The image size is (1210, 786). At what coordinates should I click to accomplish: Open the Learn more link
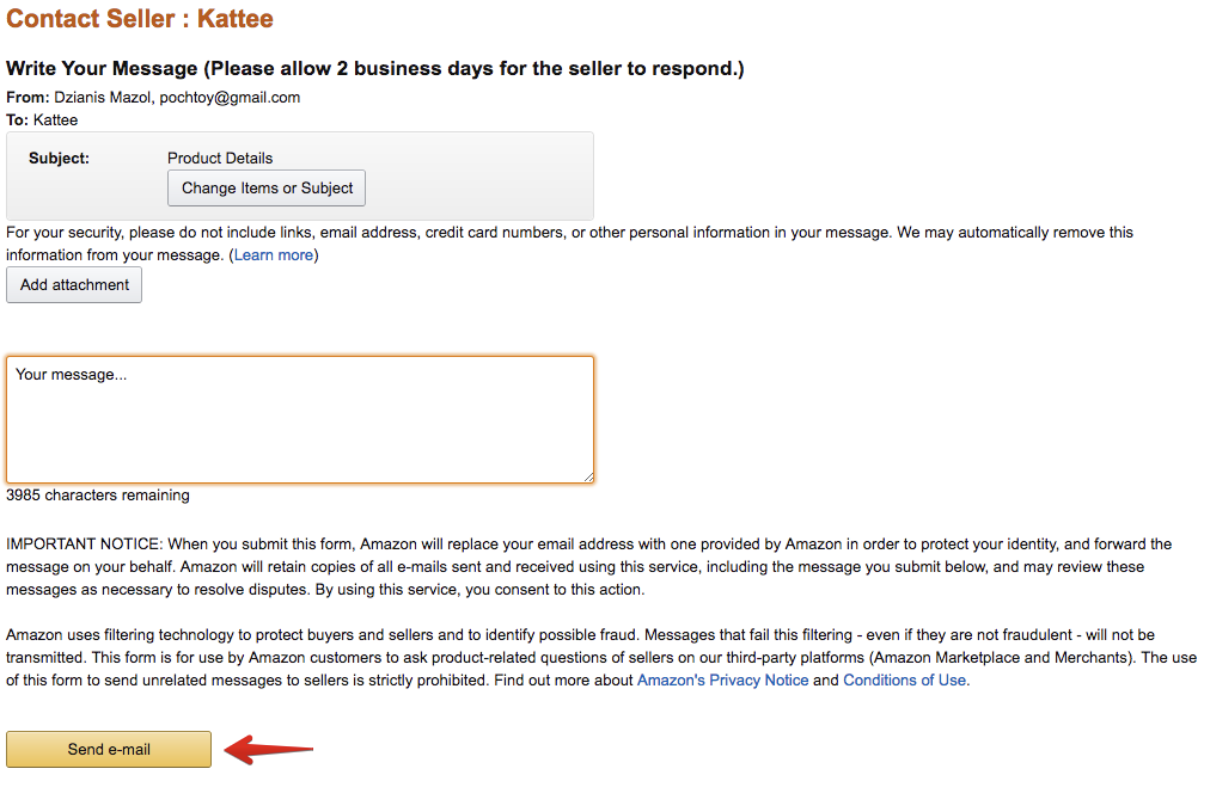pyautogui.click(x=274, y=255)
